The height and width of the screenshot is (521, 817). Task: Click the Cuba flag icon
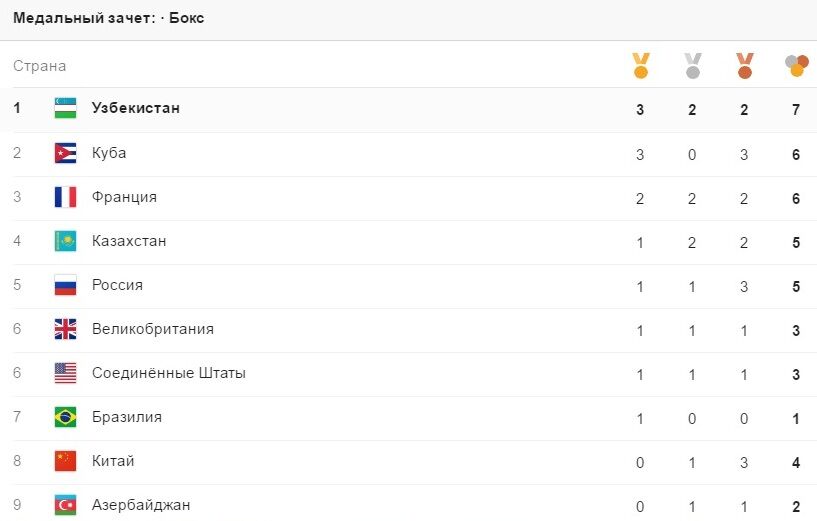pos(65,153)
